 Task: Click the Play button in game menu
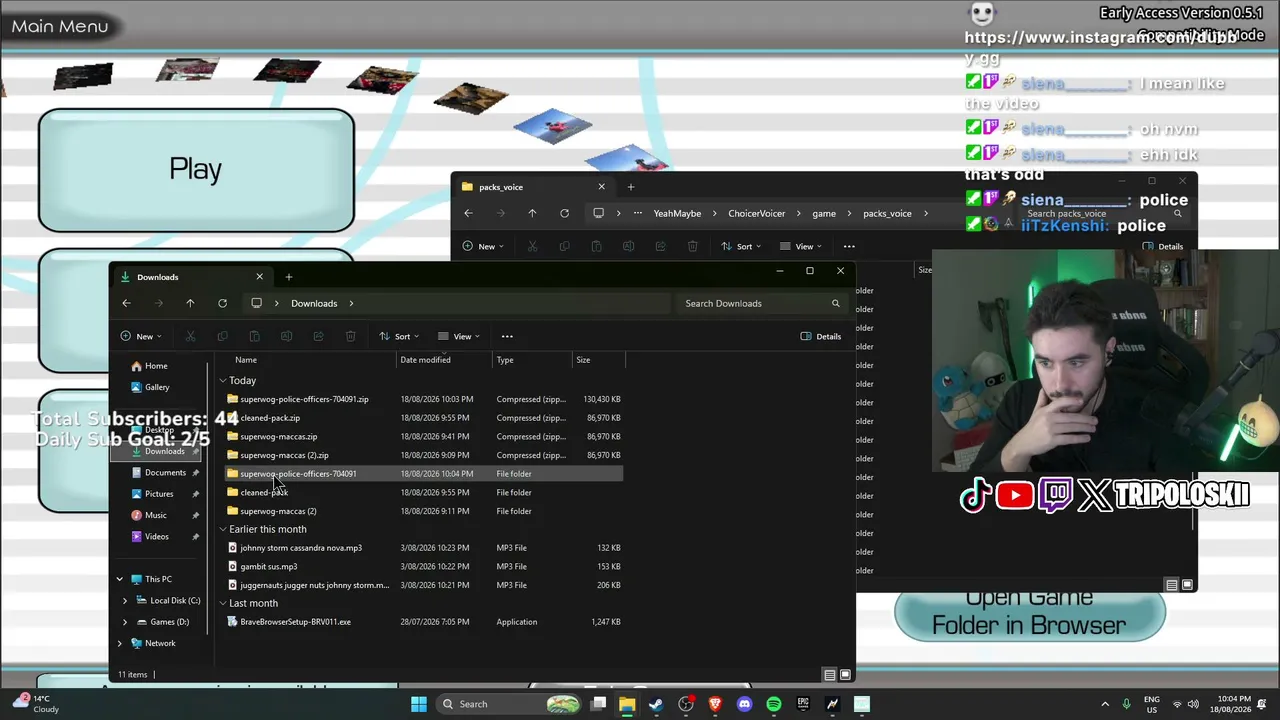click(196, 170)
